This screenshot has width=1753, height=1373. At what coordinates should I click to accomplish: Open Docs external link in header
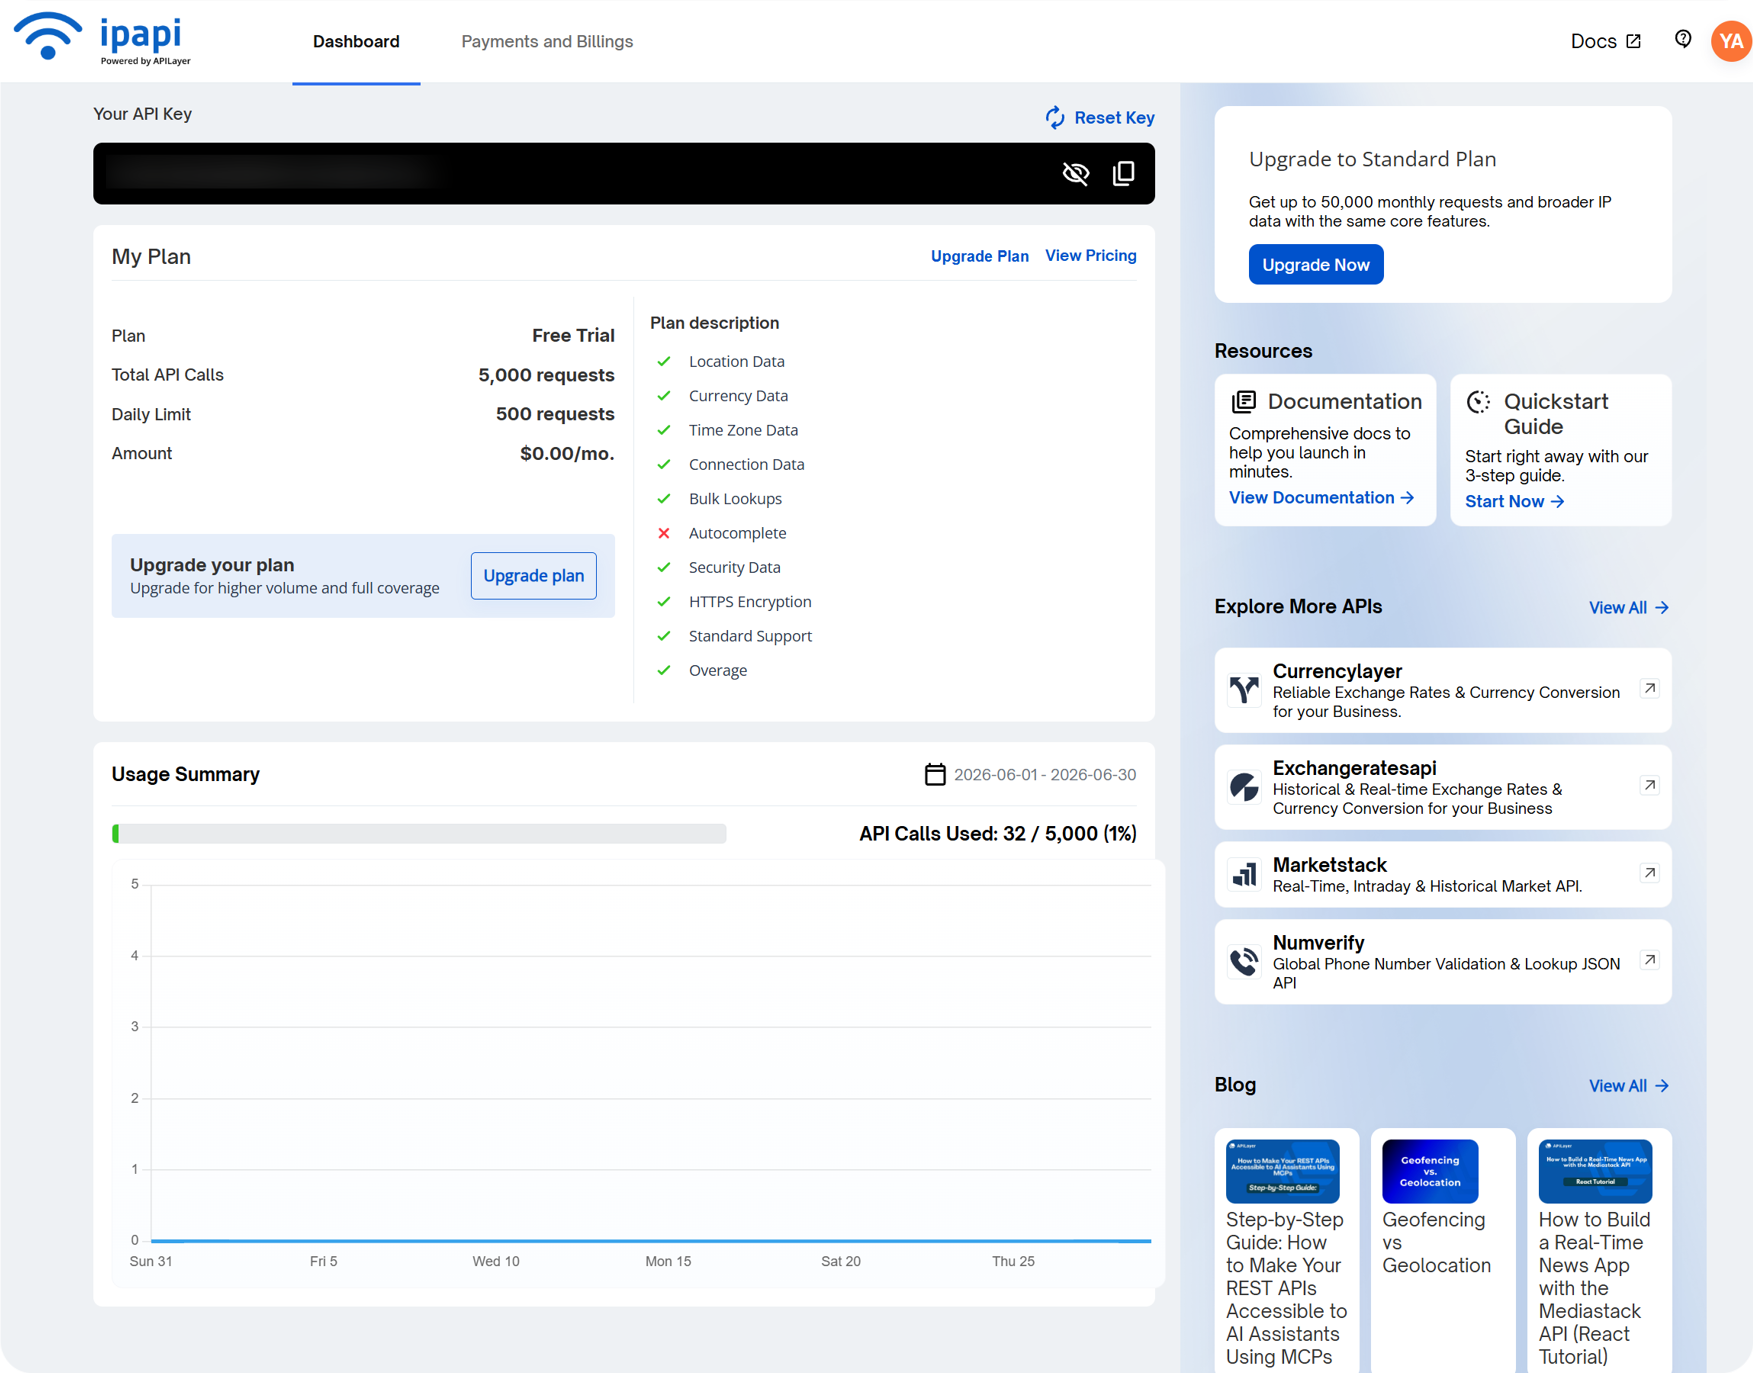click(x=1605, y=41)
